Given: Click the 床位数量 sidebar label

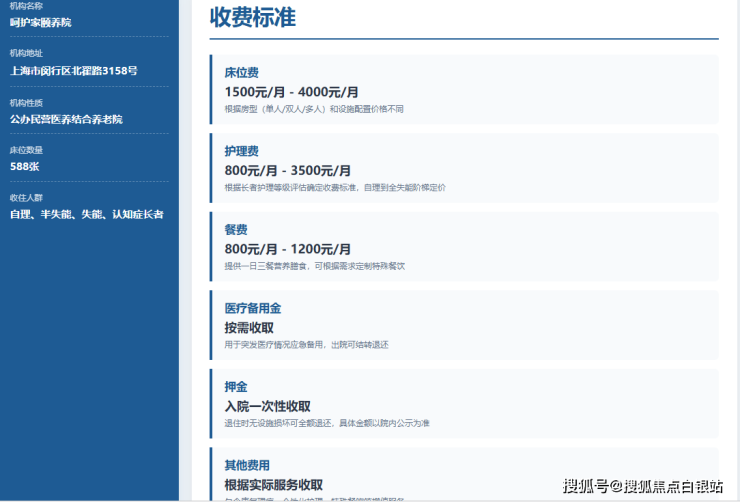Looking at the screenshot, I should [x=26, y=150].
